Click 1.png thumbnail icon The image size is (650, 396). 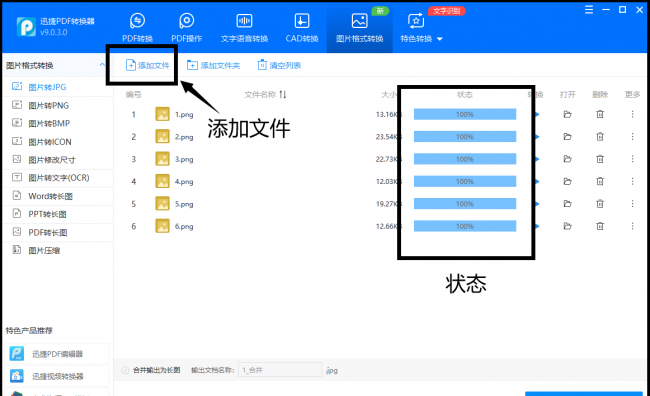point(162,114)
